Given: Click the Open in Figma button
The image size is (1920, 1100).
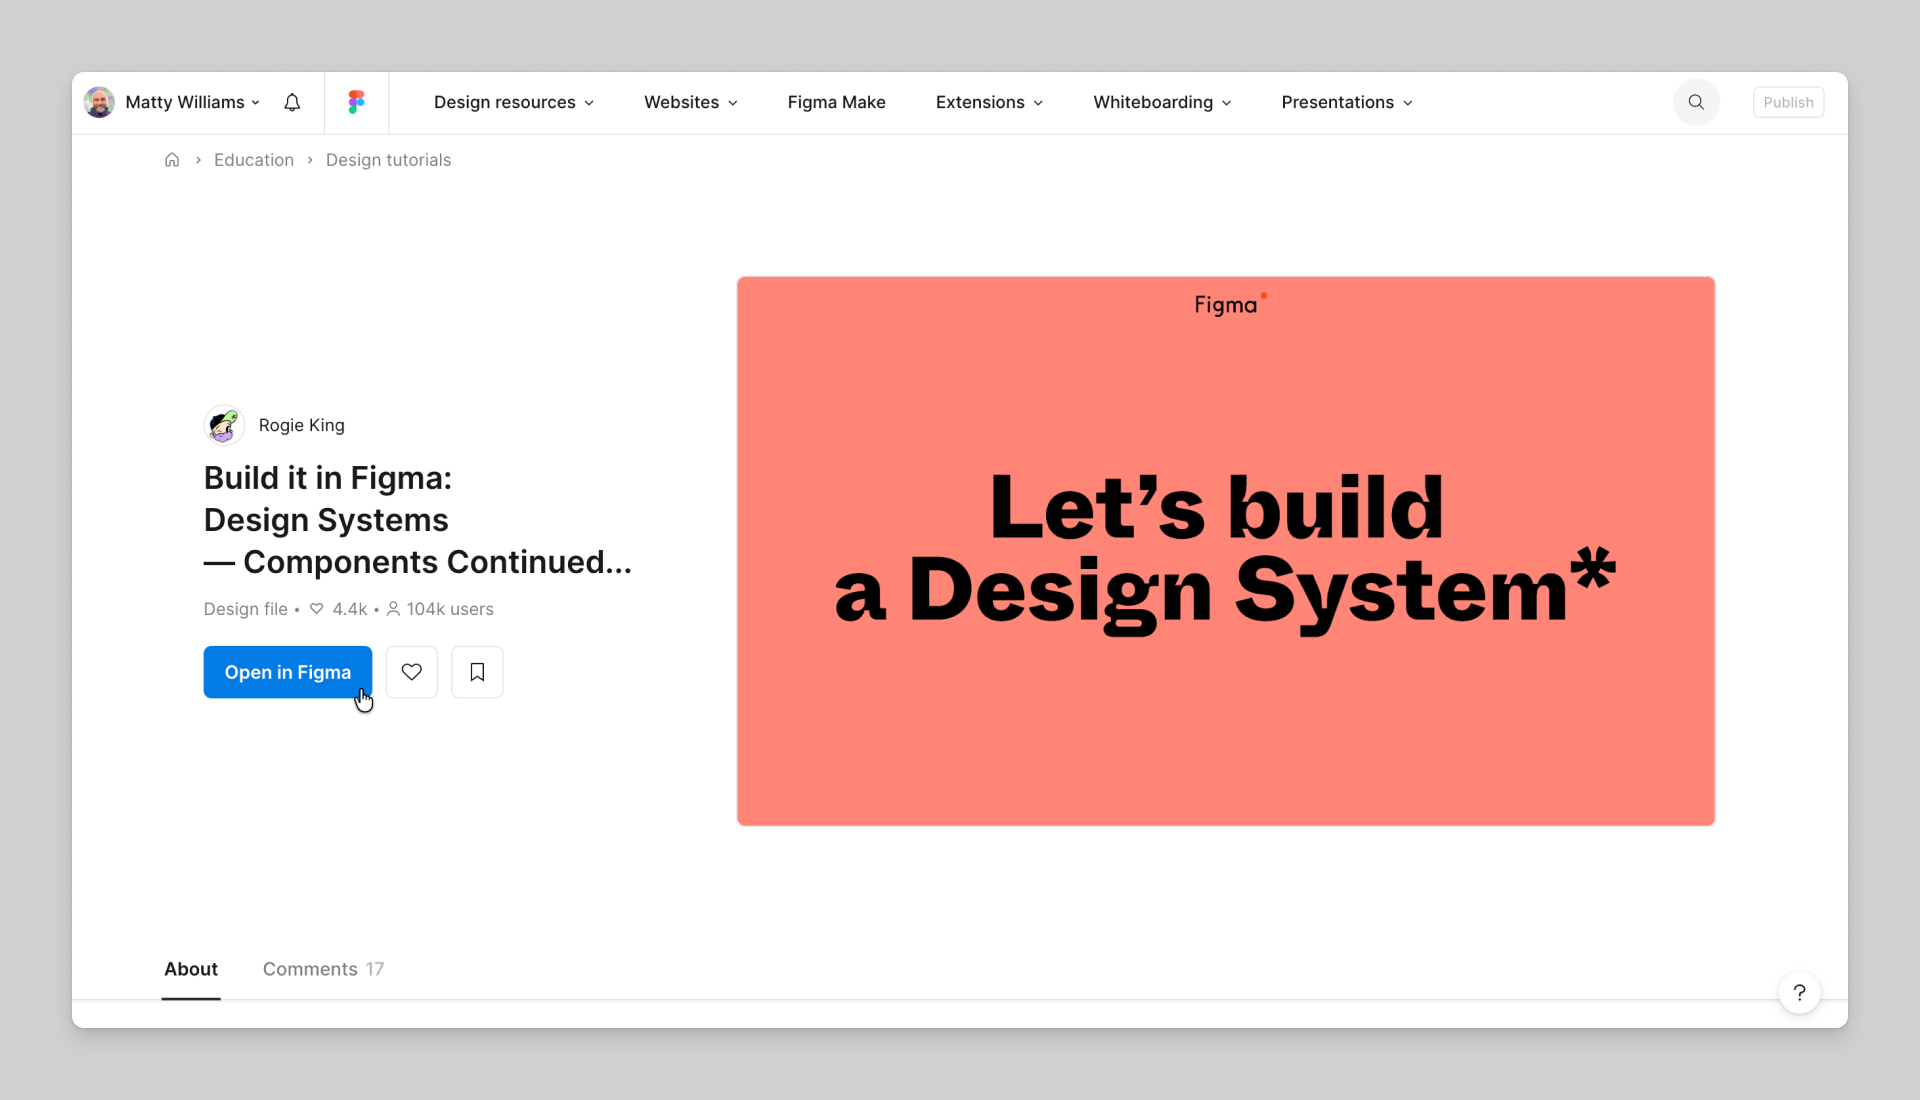Looking at the screenshot, I should 287,672.
